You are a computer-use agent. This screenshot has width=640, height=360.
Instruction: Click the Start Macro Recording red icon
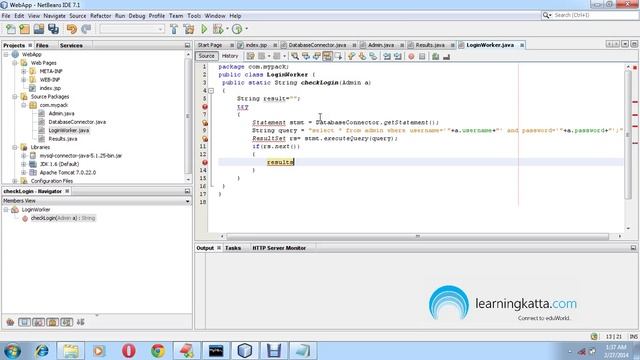click(411, 56)
